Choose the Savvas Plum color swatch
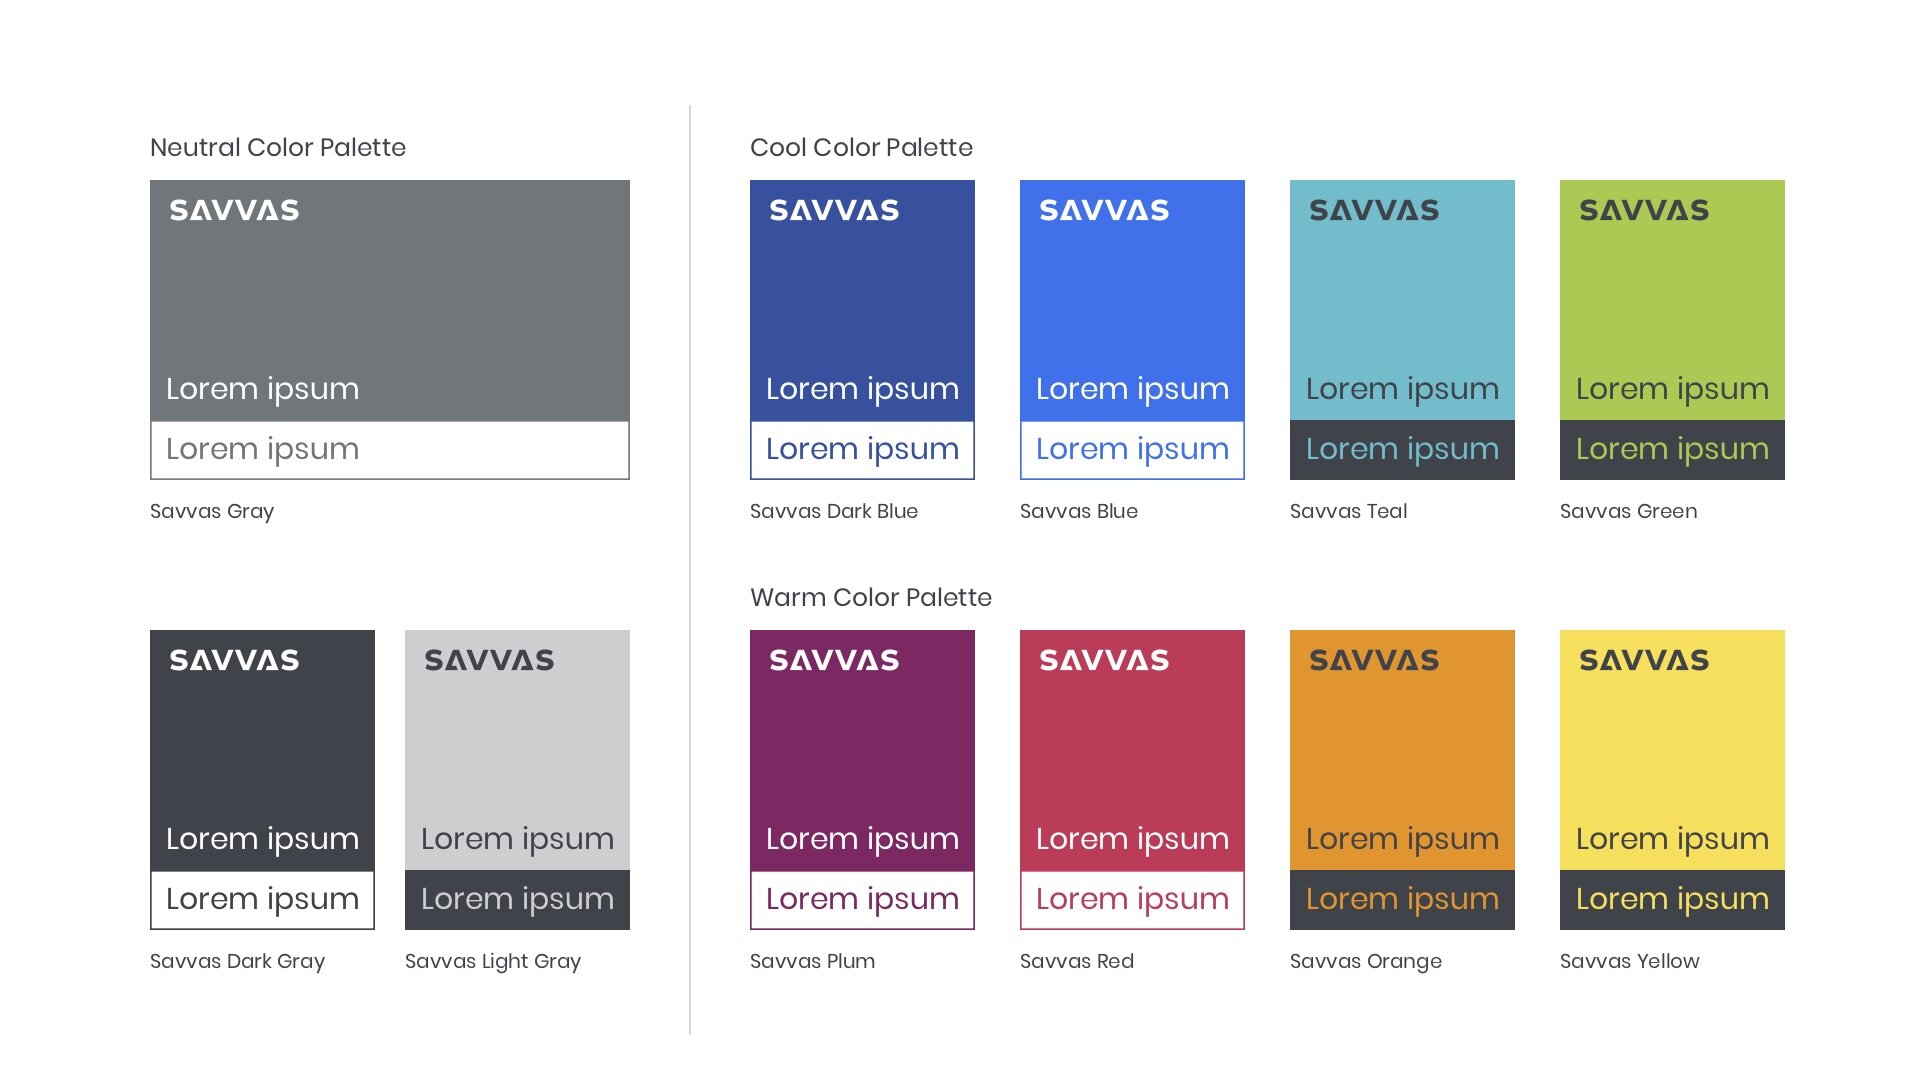The image size is (1920, 1080). click(x=862, y=750)
